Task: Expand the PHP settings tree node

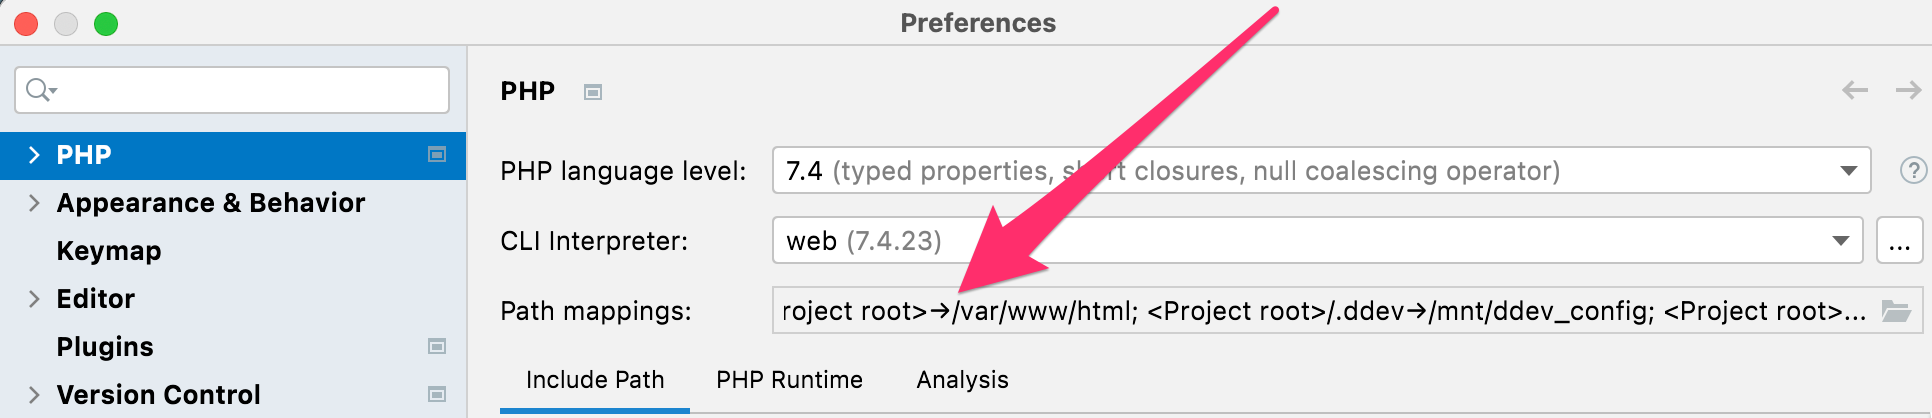Action: coord(34,155)
